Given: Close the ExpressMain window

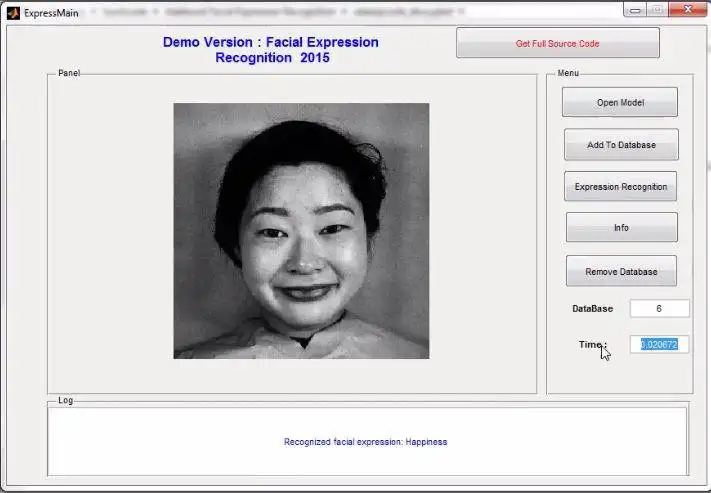Looking at the screenshot, I should 688,10.
